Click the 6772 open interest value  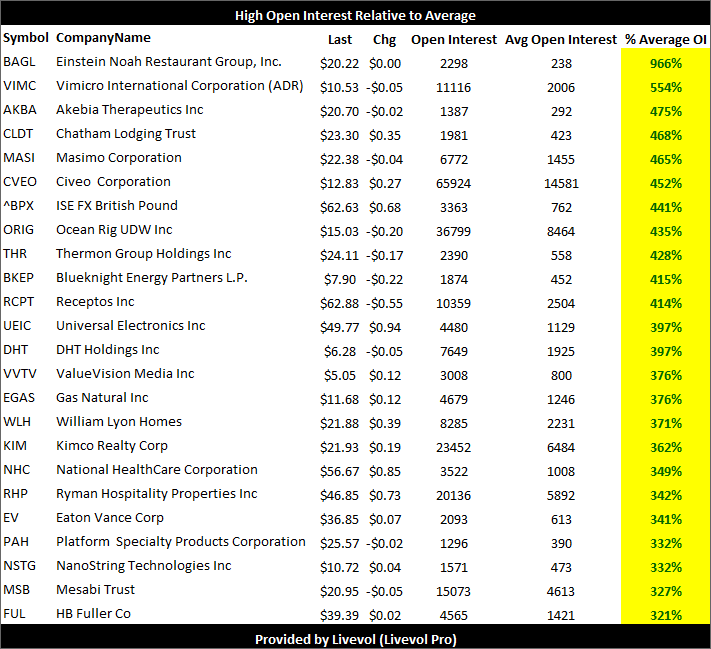point(453,160)
